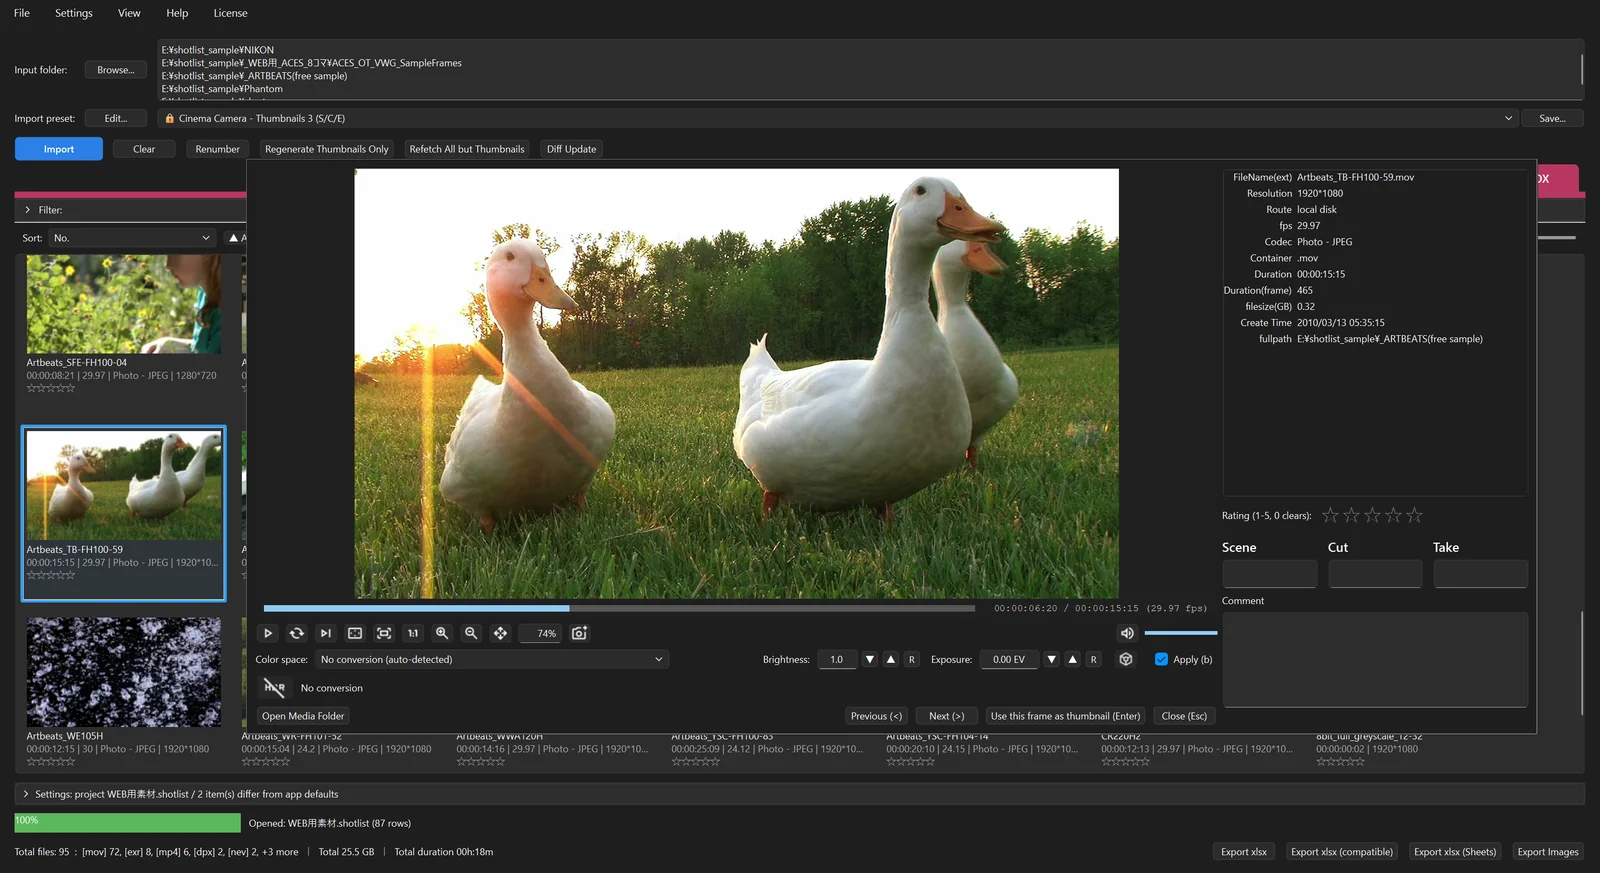Image resolution: width=1600 pixels, height=873 pixels.
Task: Open the Color space dropdown
Action: 492,659
